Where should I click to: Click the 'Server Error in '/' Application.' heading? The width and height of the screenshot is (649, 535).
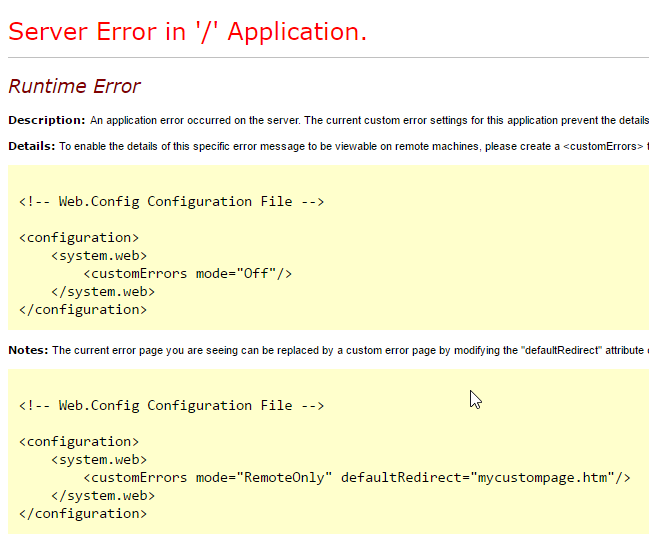(x=187, y=31)
